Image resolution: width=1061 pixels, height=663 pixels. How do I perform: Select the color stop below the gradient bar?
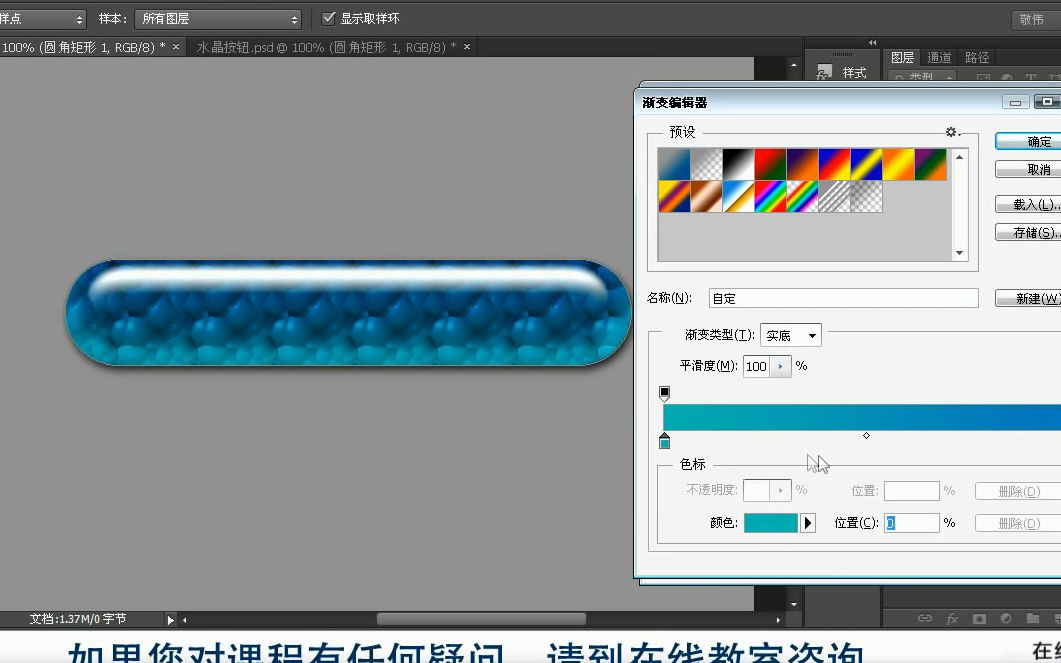click(x=664, y=439)
